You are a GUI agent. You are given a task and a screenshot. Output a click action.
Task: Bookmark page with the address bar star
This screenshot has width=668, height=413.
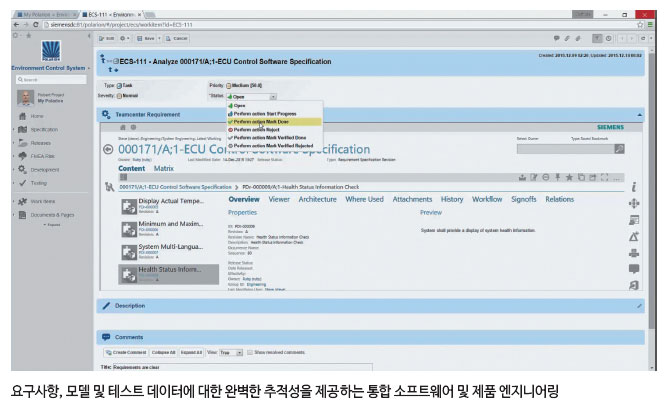(640, 25)
